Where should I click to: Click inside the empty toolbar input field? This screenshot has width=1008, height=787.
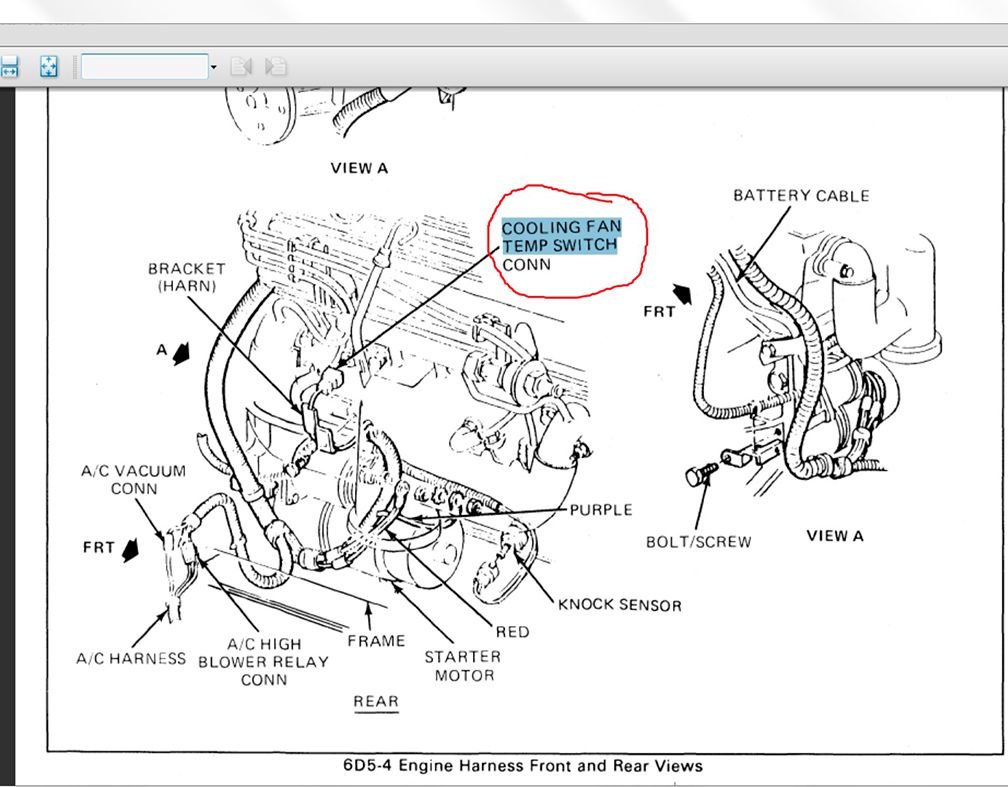(x=145, y=66)
